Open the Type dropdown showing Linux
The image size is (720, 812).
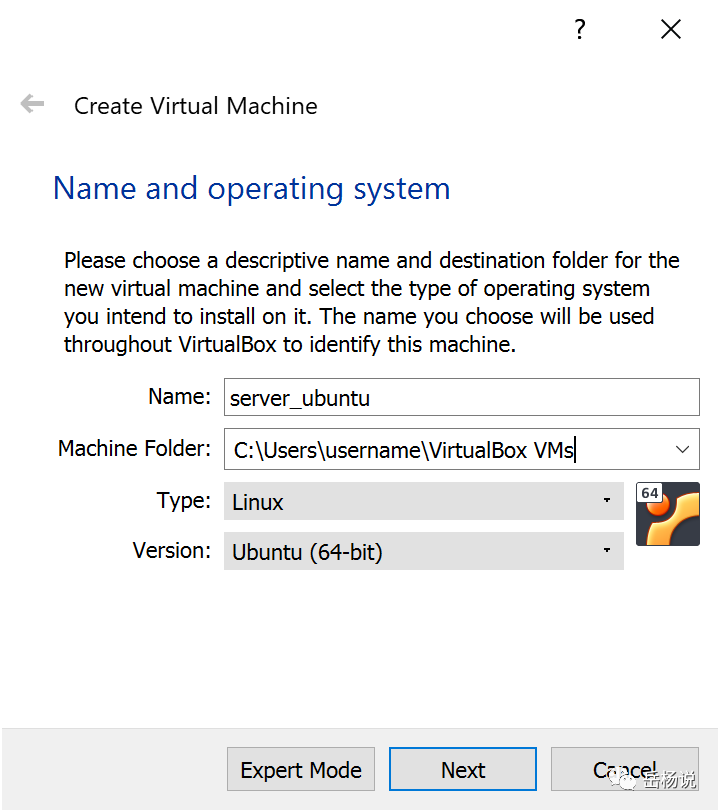[x=423, y=501]
